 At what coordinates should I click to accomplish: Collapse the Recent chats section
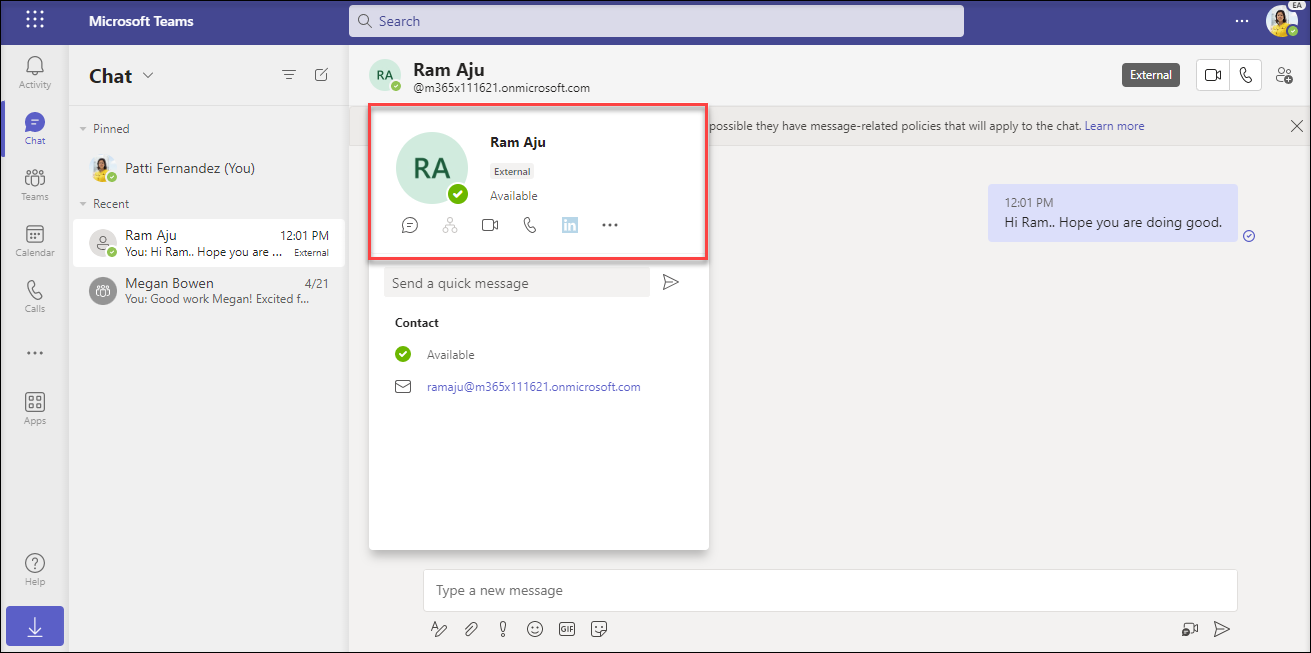[x=84, y=204]
